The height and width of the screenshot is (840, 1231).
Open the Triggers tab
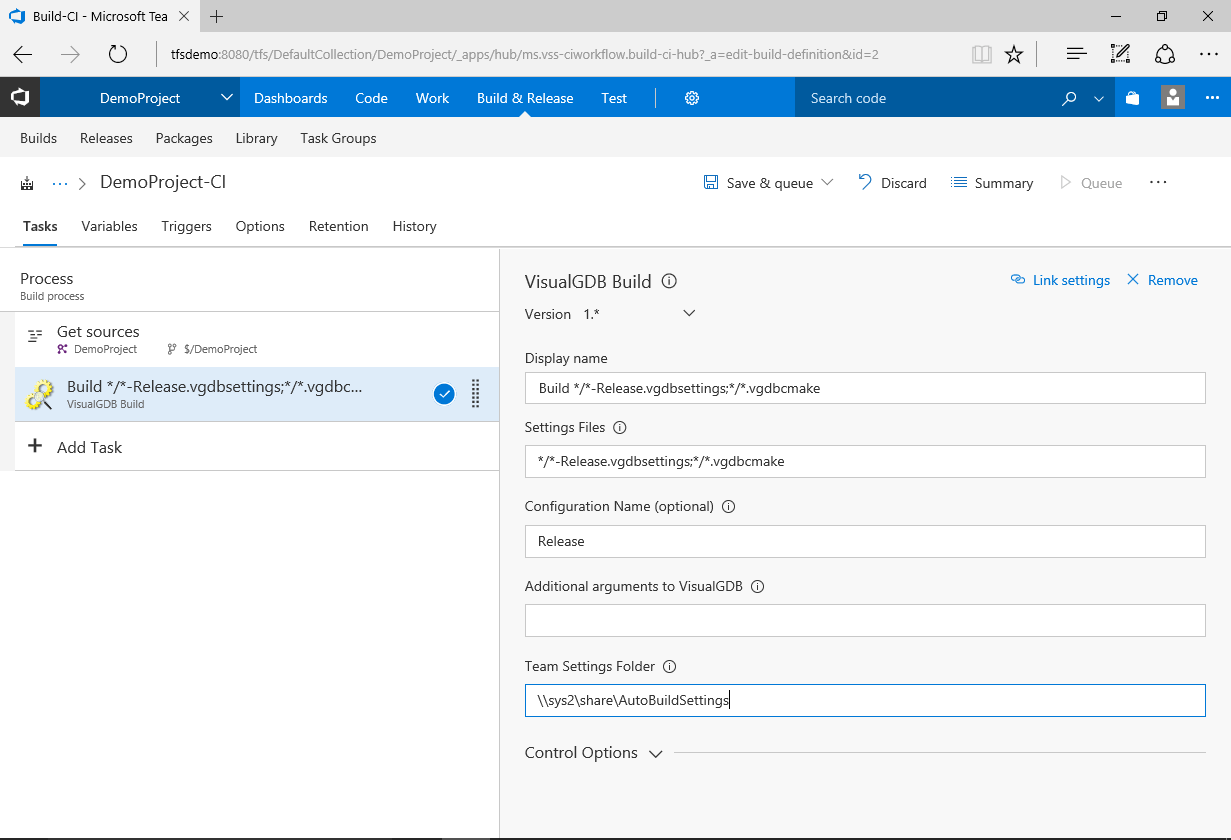[x=186, y=226]
